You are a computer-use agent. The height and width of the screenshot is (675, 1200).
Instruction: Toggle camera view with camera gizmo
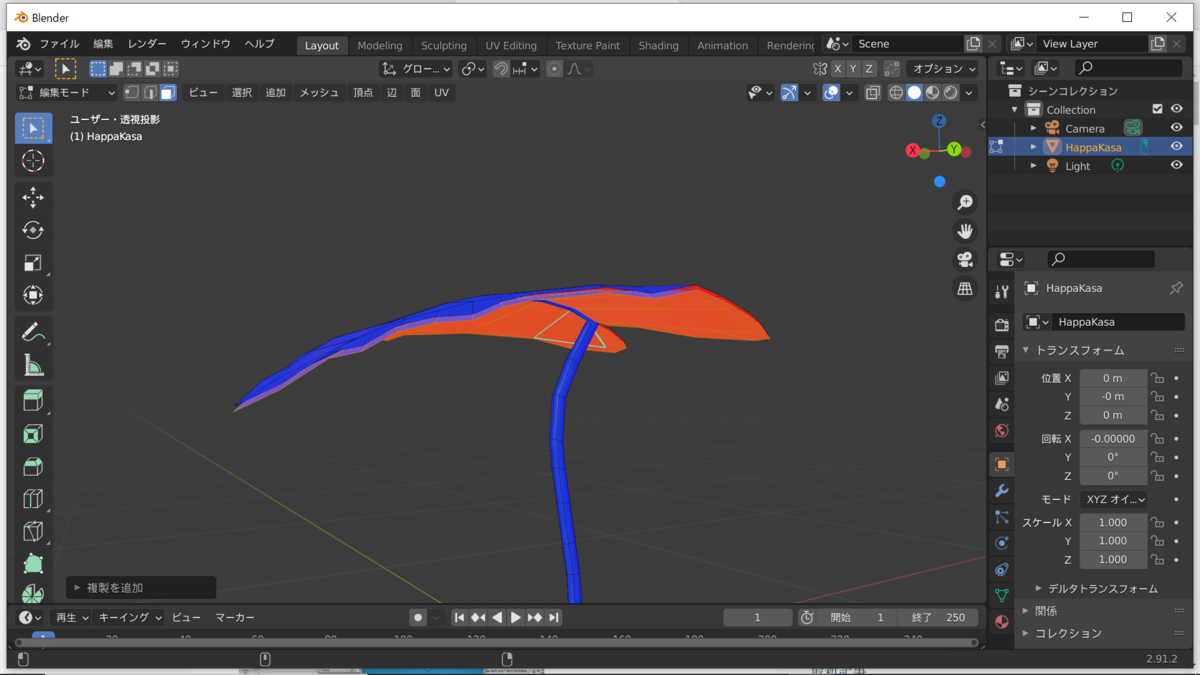(x=965, y=260)
